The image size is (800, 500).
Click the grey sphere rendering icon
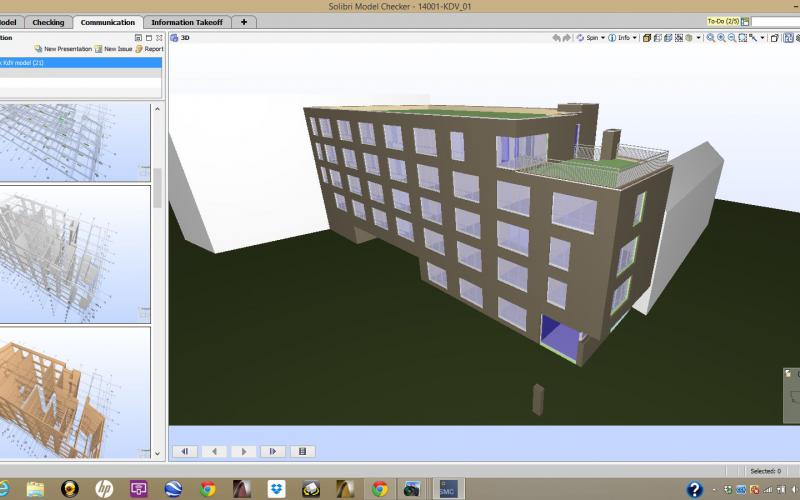pyautogui.click(x=689, y=38)
